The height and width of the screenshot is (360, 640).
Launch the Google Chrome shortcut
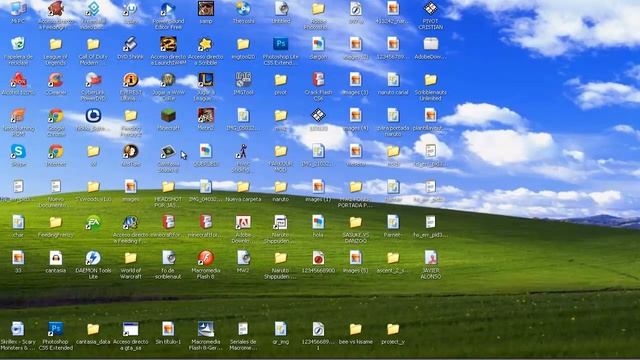click(56, 116)
